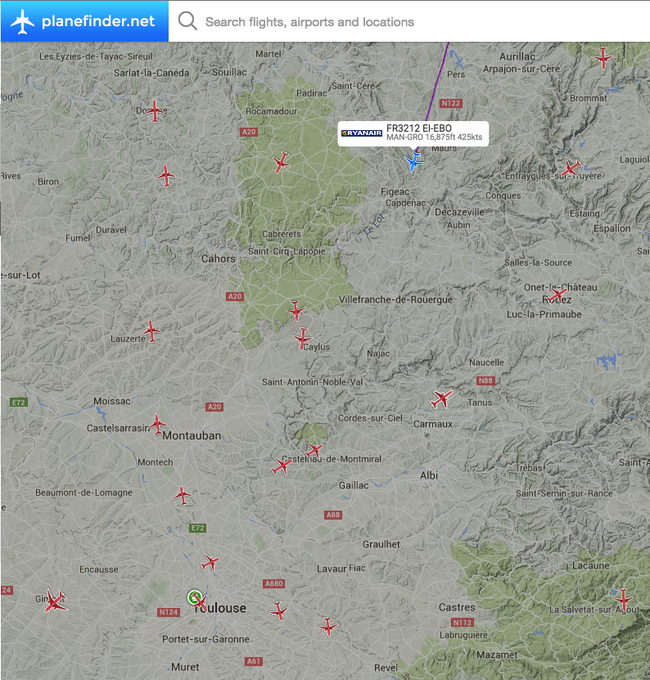This screenshot has height=680, width=650.
Task: Click the planefinder.net logo
Action: click(84, 21)
